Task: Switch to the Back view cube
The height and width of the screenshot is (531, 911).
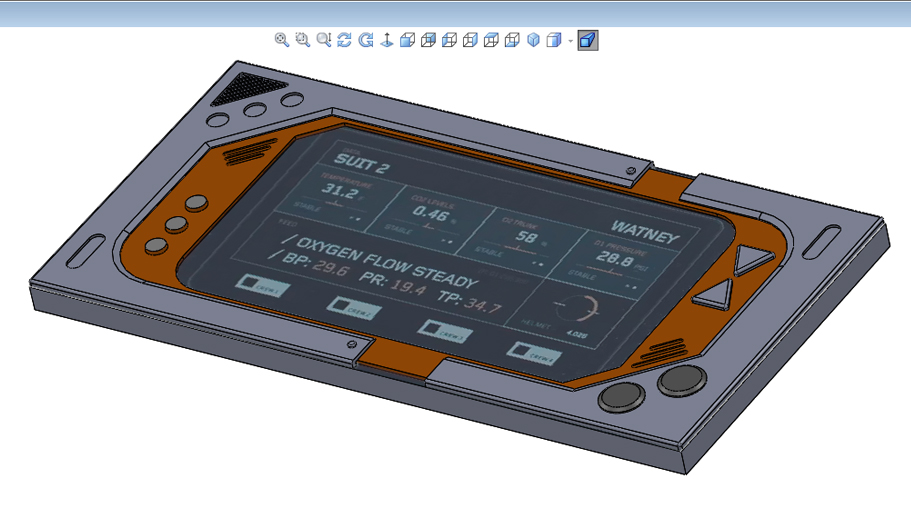Action: click(x=428, y=40)
